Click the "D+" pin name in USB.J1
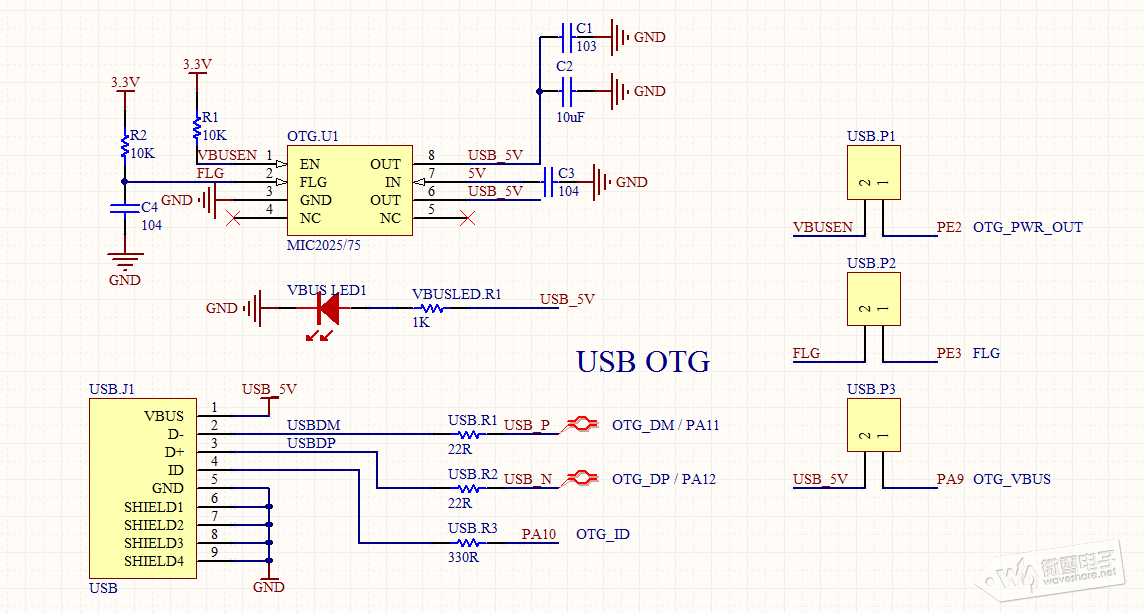The width and height of the screenshot is (1144, 613). click(x=174, y=452)
